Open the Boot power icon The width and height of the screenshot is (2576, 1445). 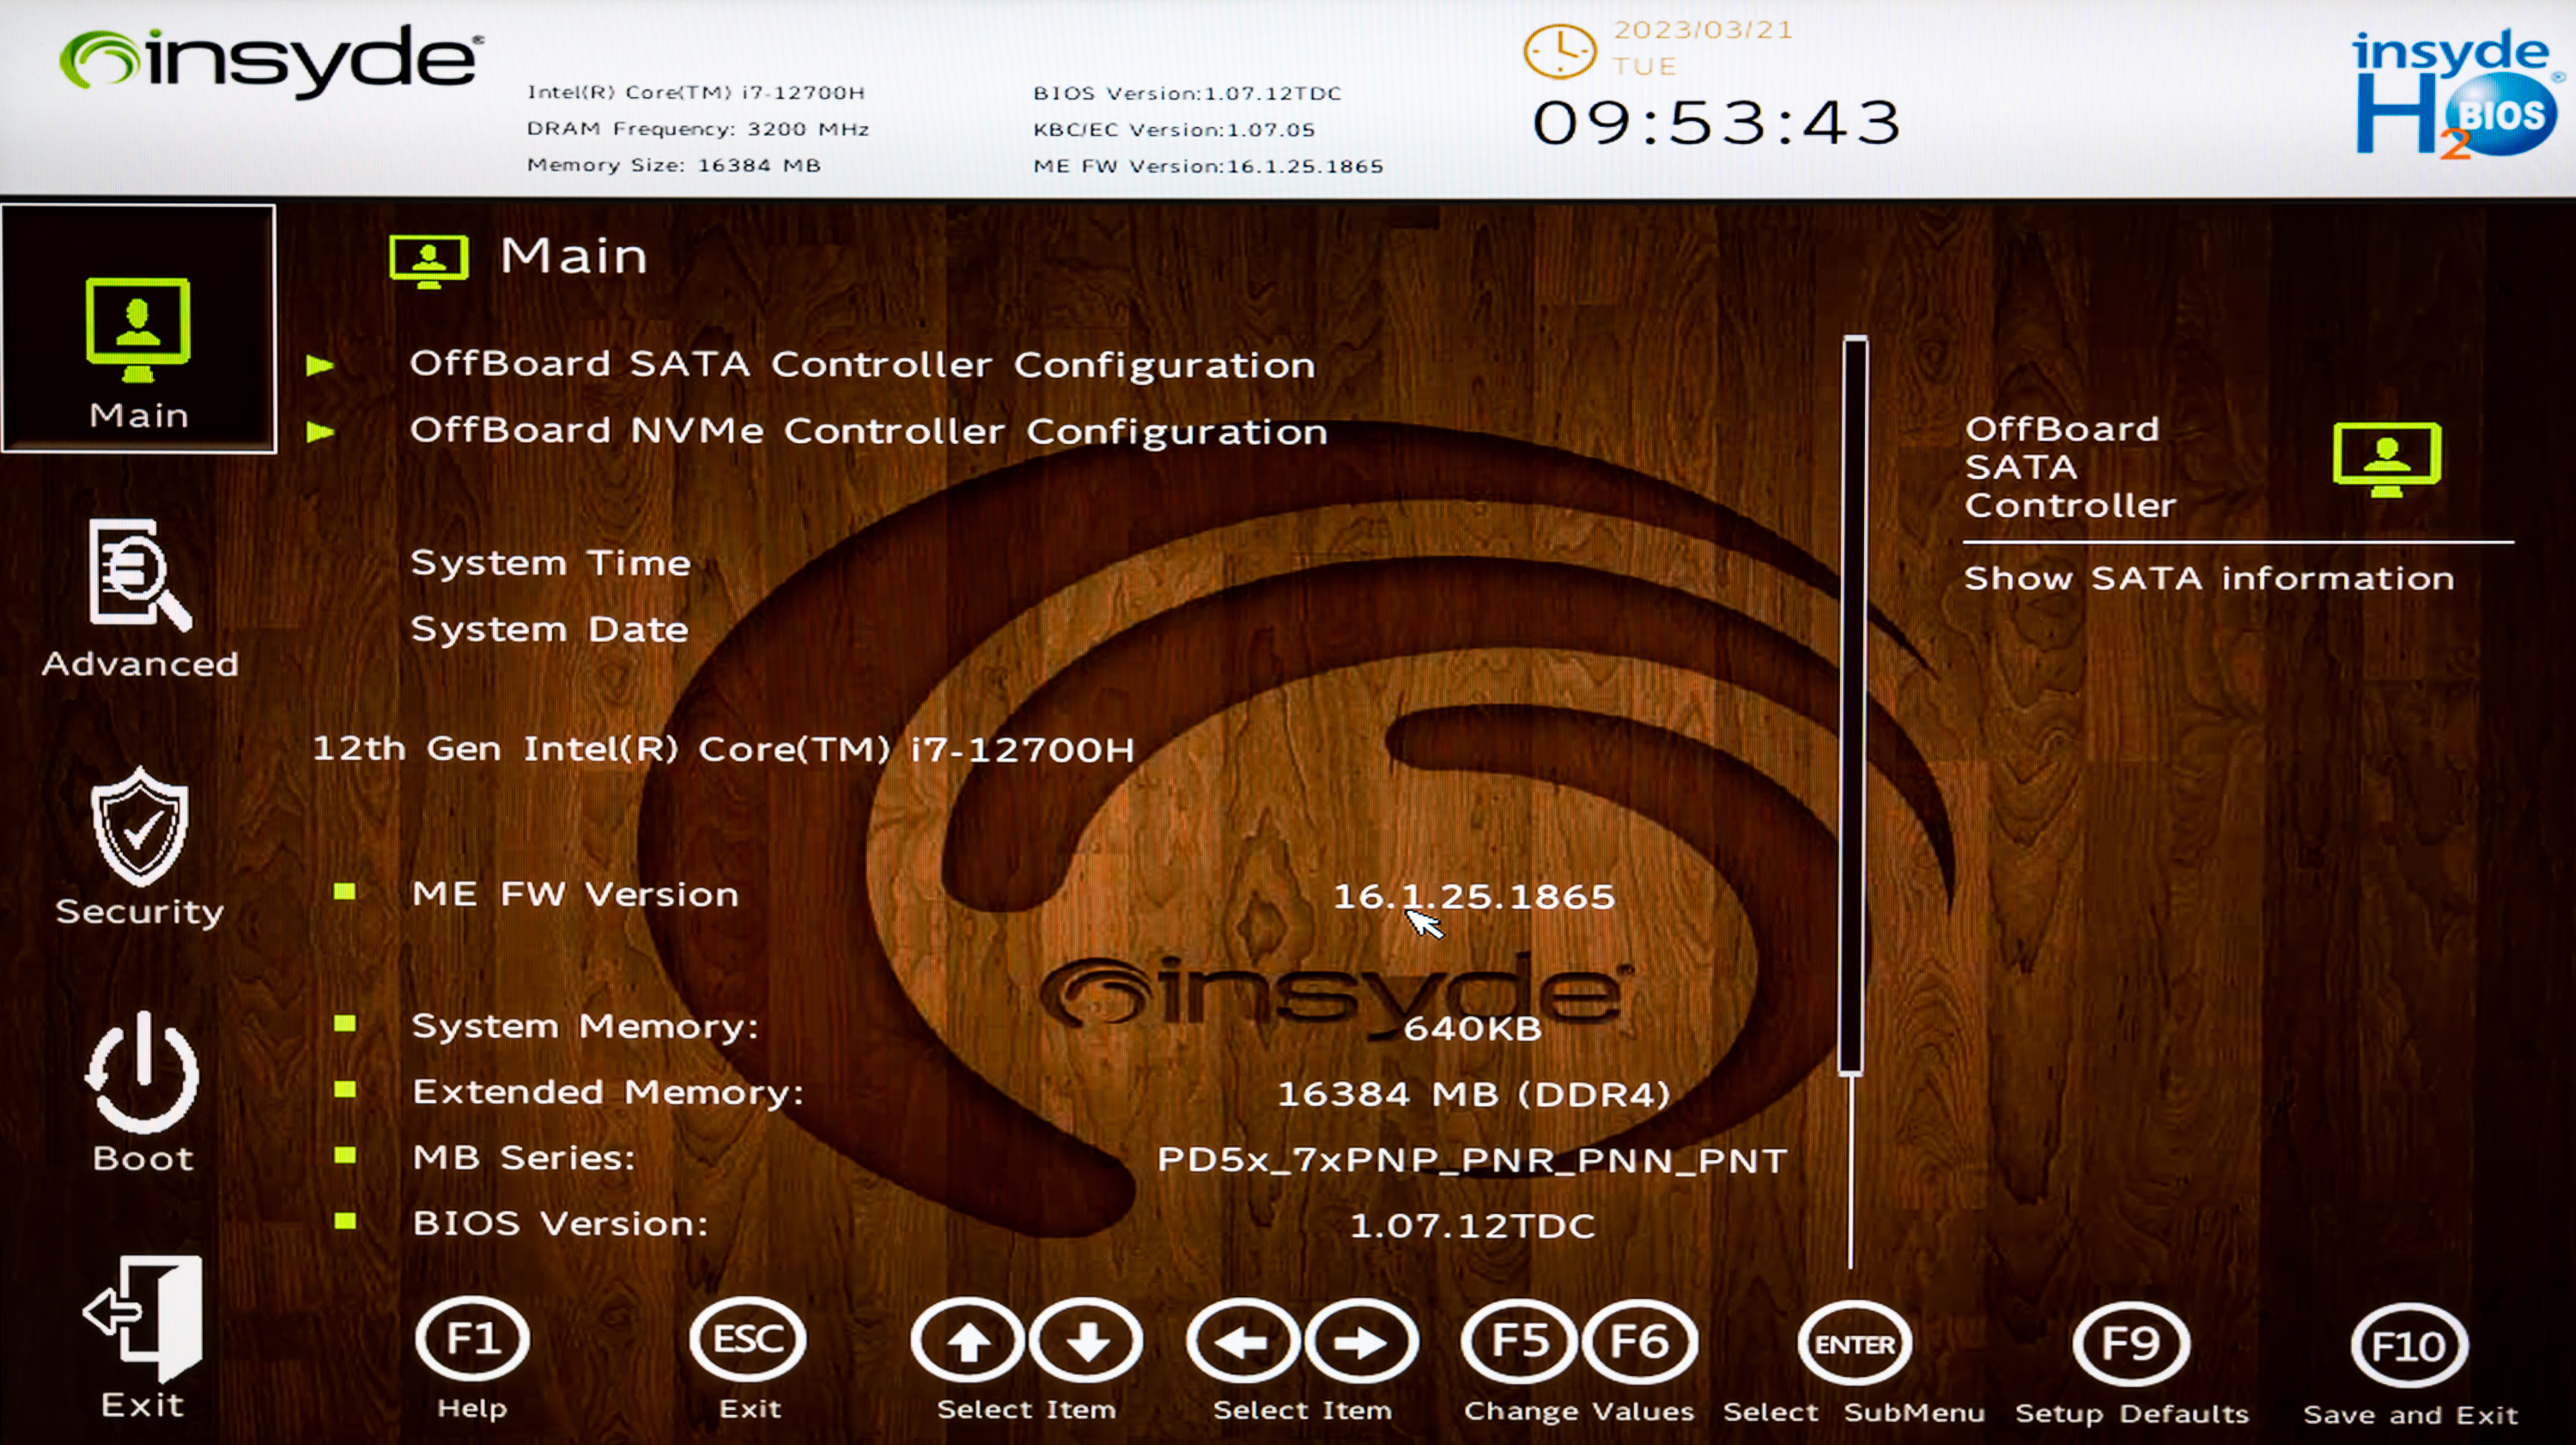[x=141, y=1074]
